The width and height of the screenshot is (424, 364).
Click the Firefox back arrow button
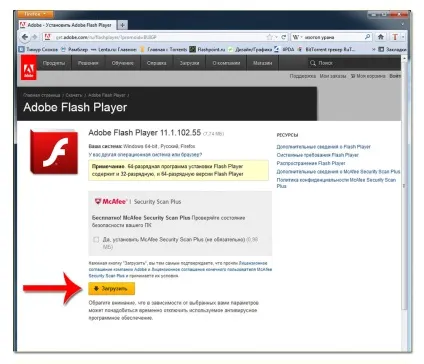25,37
